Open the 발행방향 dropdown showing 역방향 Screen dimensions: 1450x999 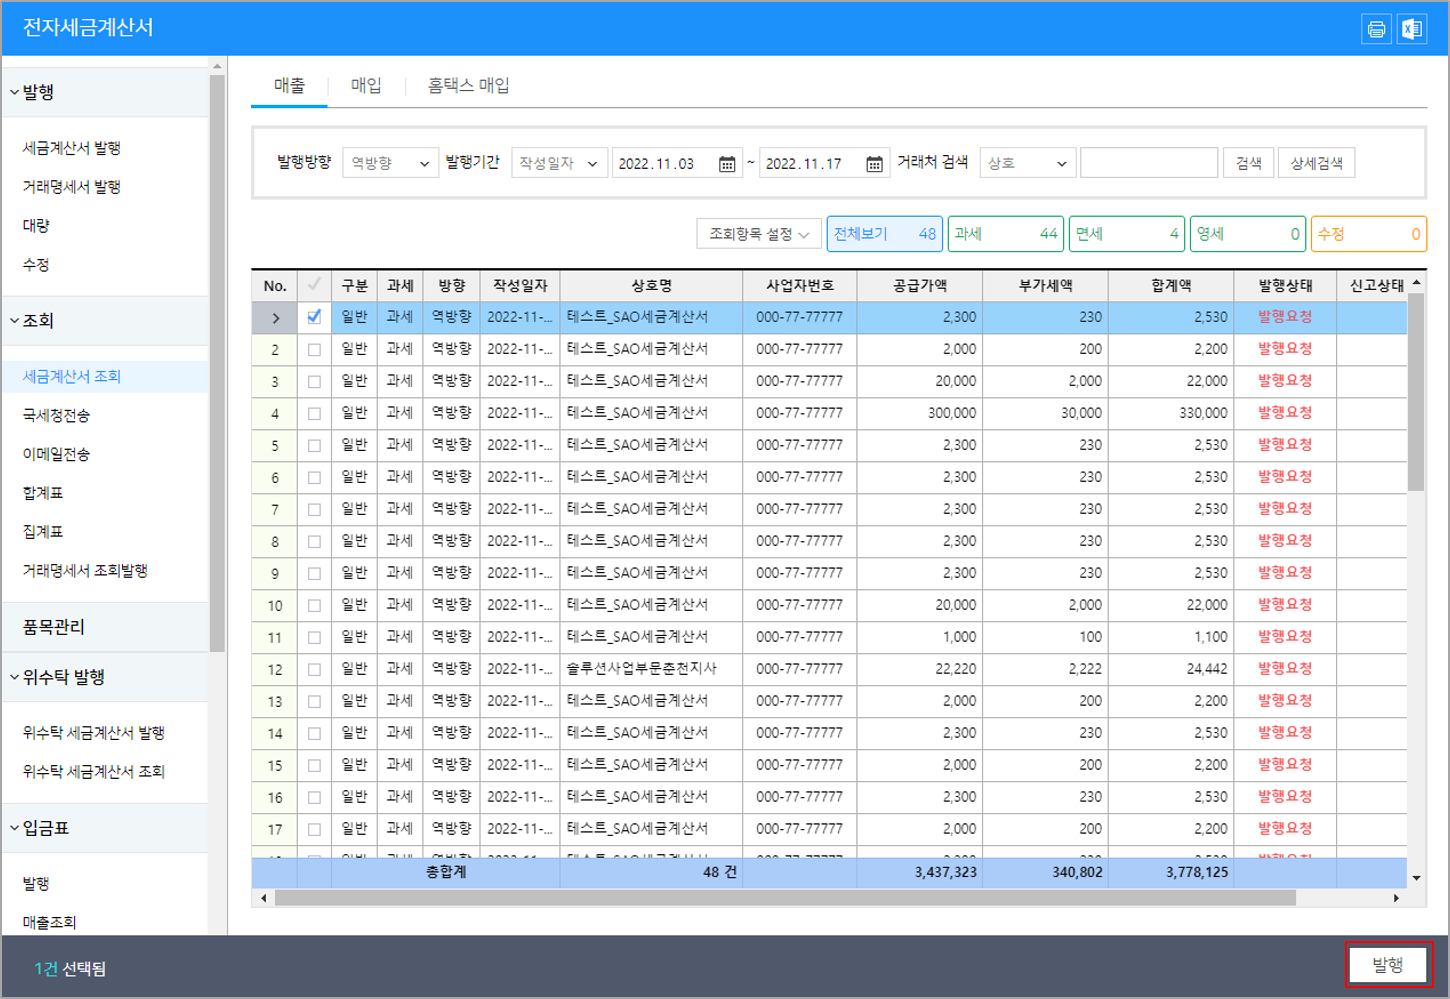tap(390, 163)
